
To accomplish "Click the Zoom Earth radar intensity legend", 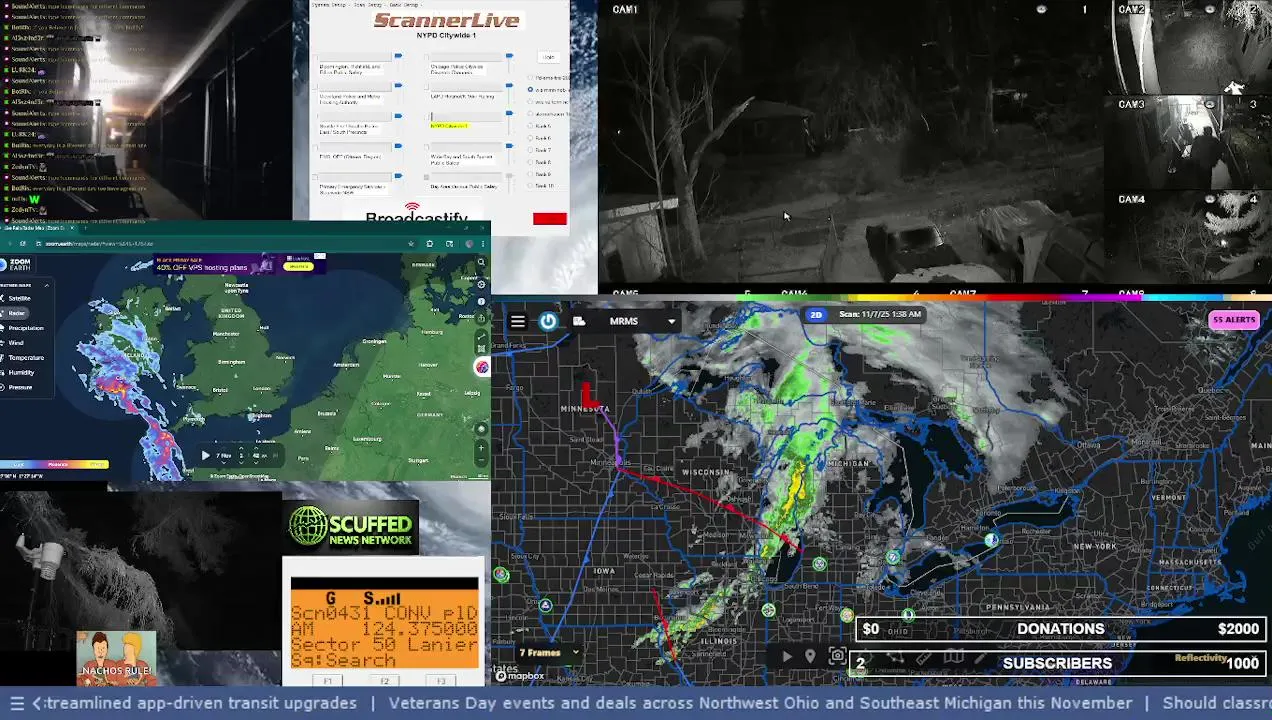I will pos(54,464).
